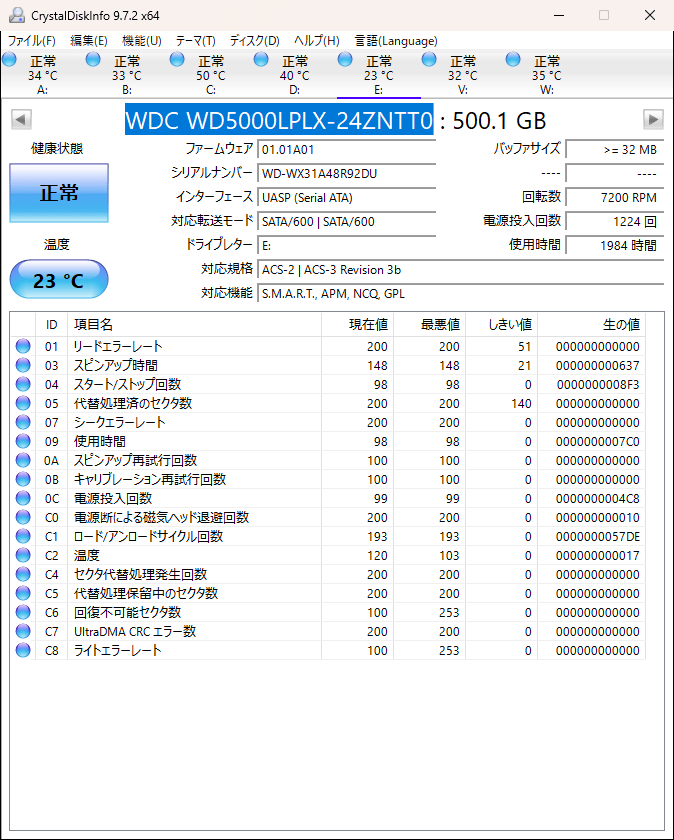Open the ファイル(F) menu

32,41
